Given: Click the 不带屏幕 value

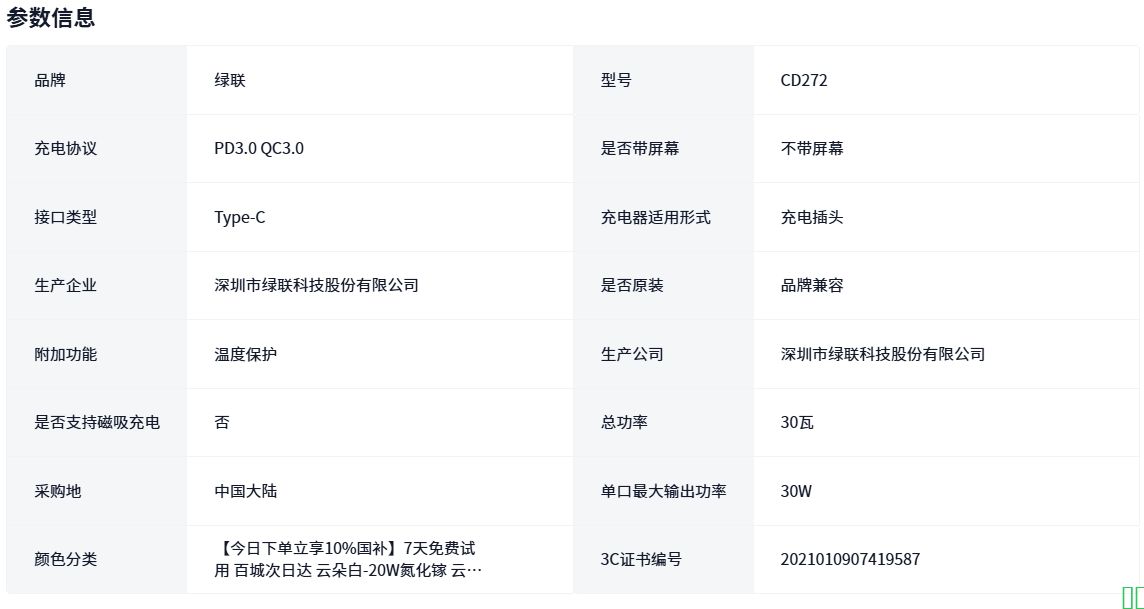Looking at the screenshot, I should pyautogui.click(x=812, y=148).
